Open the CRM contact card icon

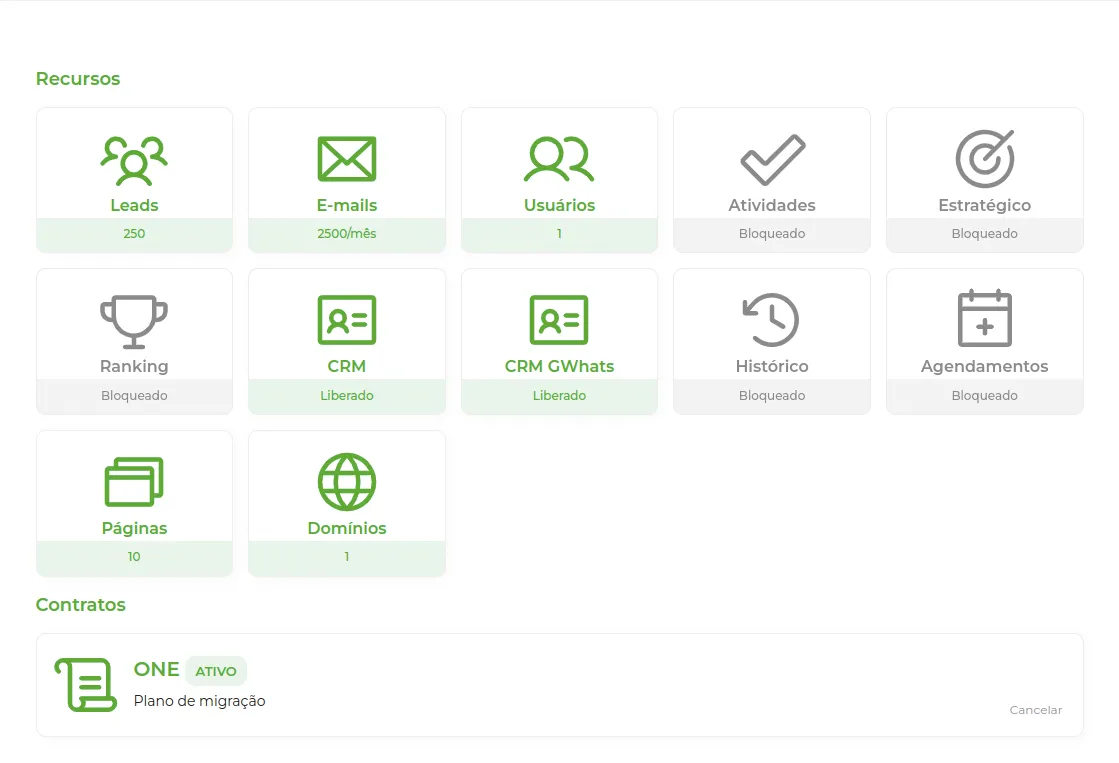click(347, 320)
